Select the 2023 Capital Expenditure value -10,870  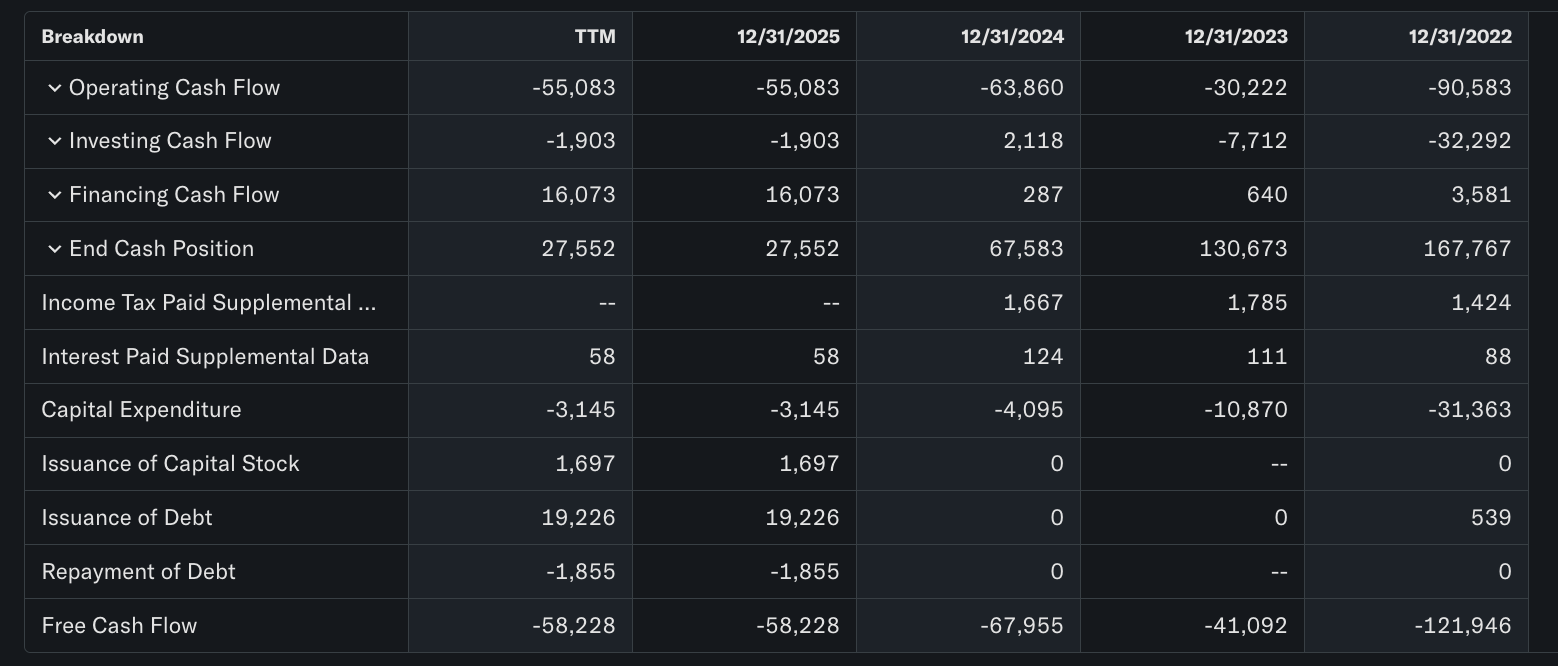pos(1246,409)
